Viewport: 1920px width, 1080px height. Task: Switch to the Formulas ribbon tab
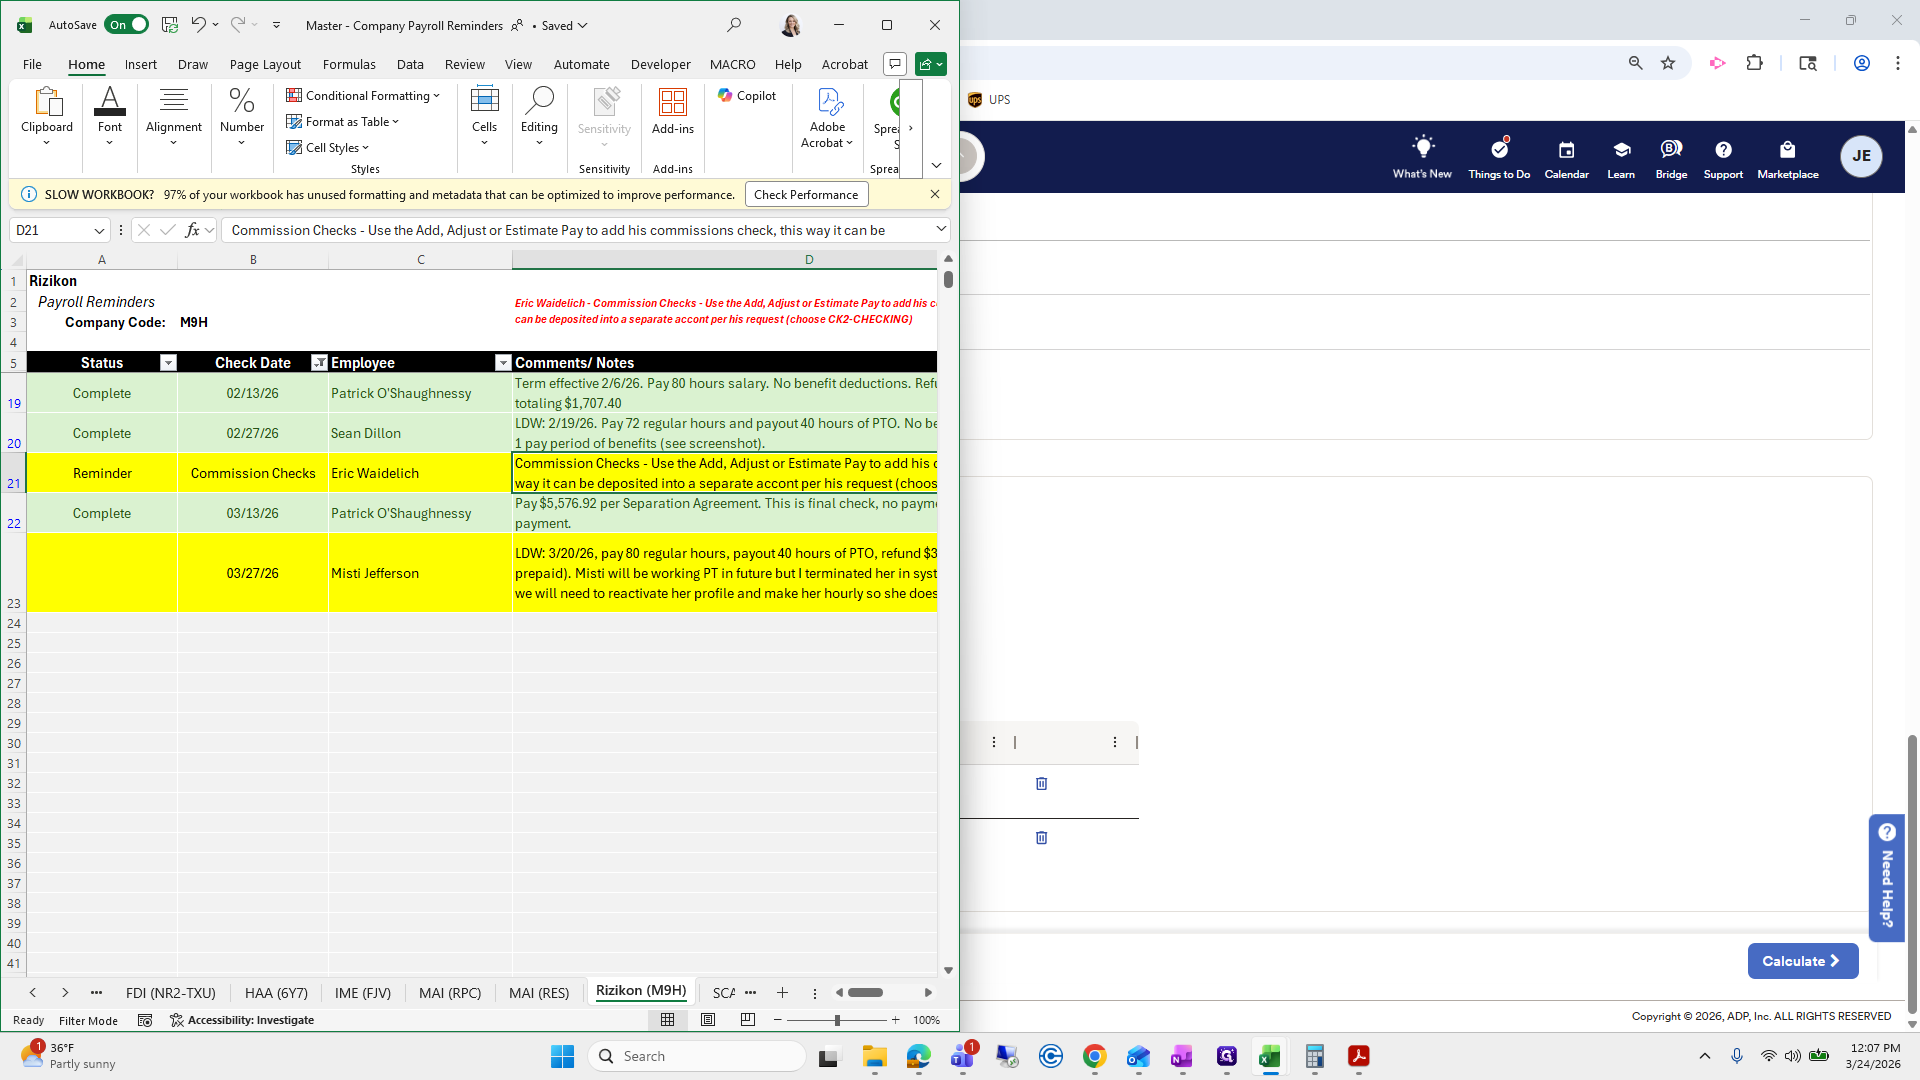(x=348, y=64)
